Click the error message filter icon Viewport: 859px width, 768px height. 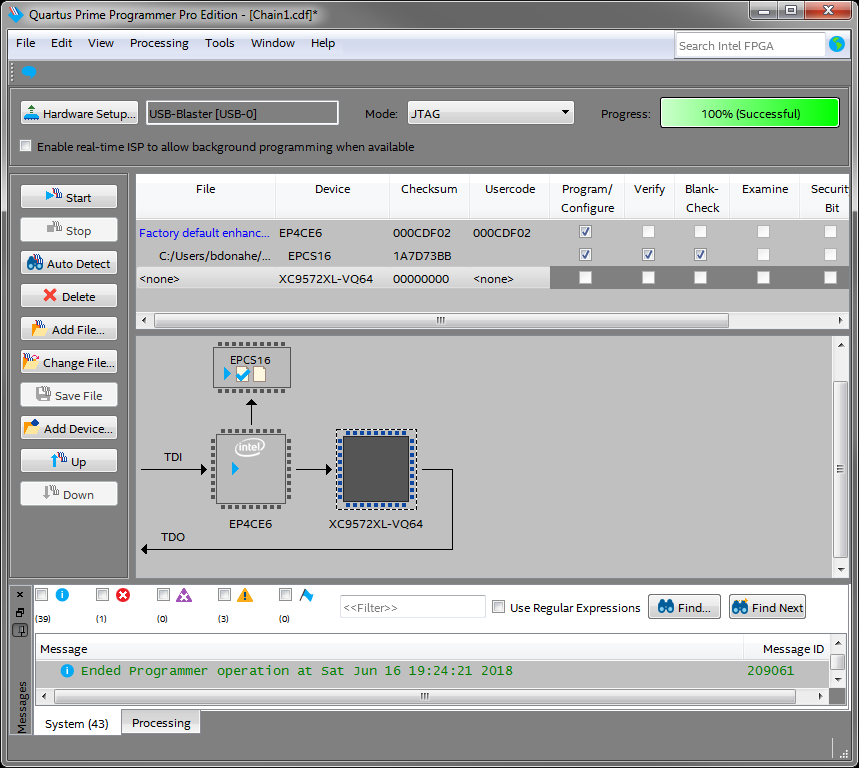coord(123,595)
